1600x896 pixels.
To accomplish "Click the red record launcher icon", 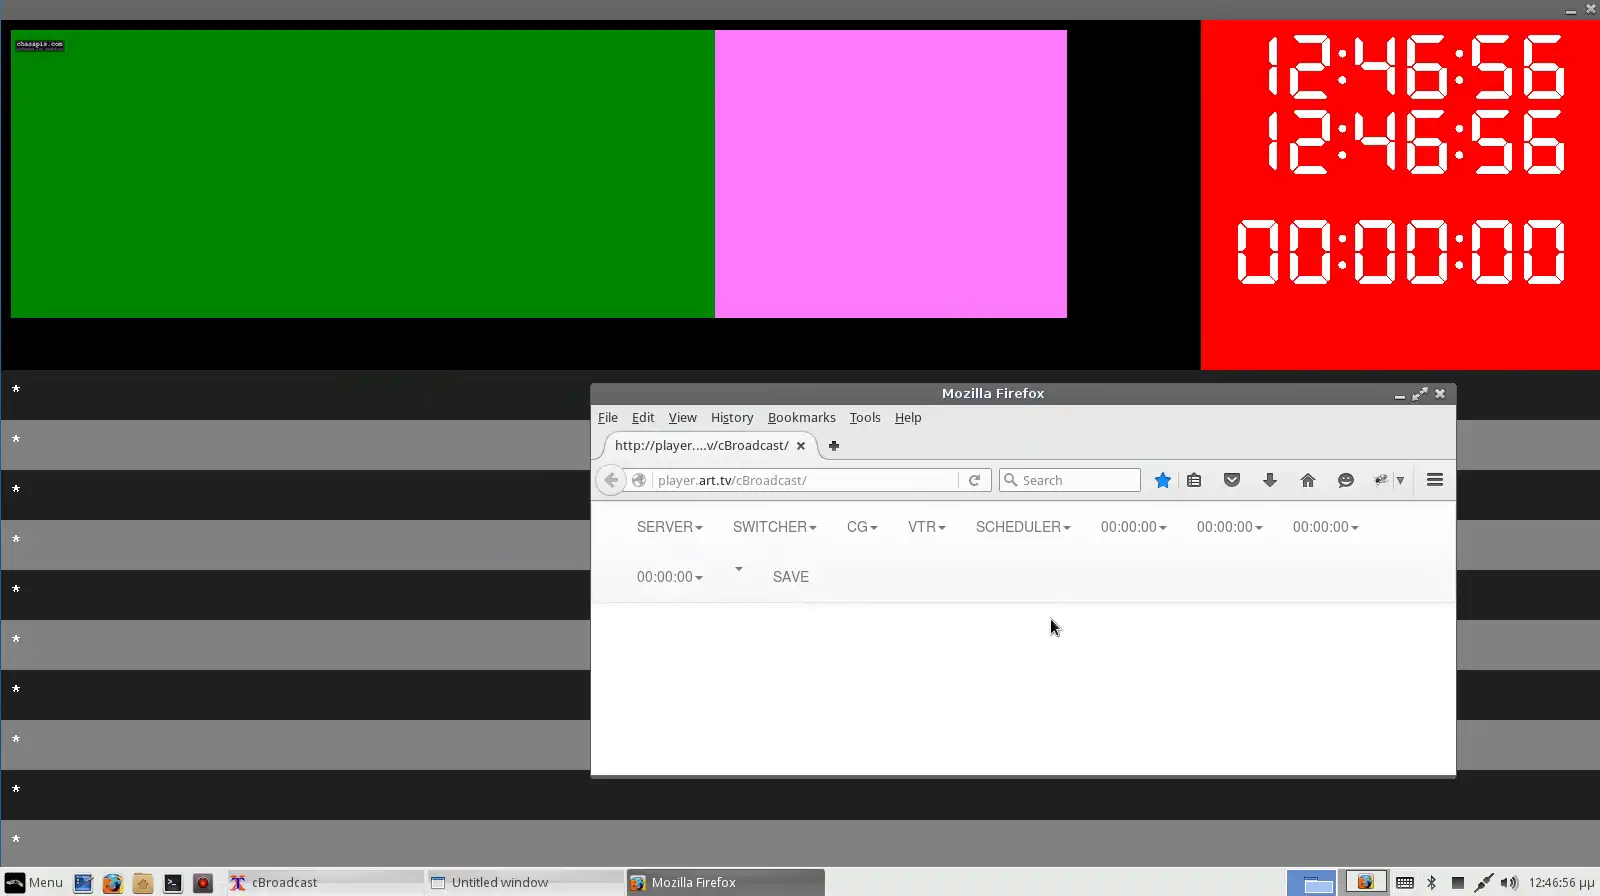I will (x=203, y=883).
